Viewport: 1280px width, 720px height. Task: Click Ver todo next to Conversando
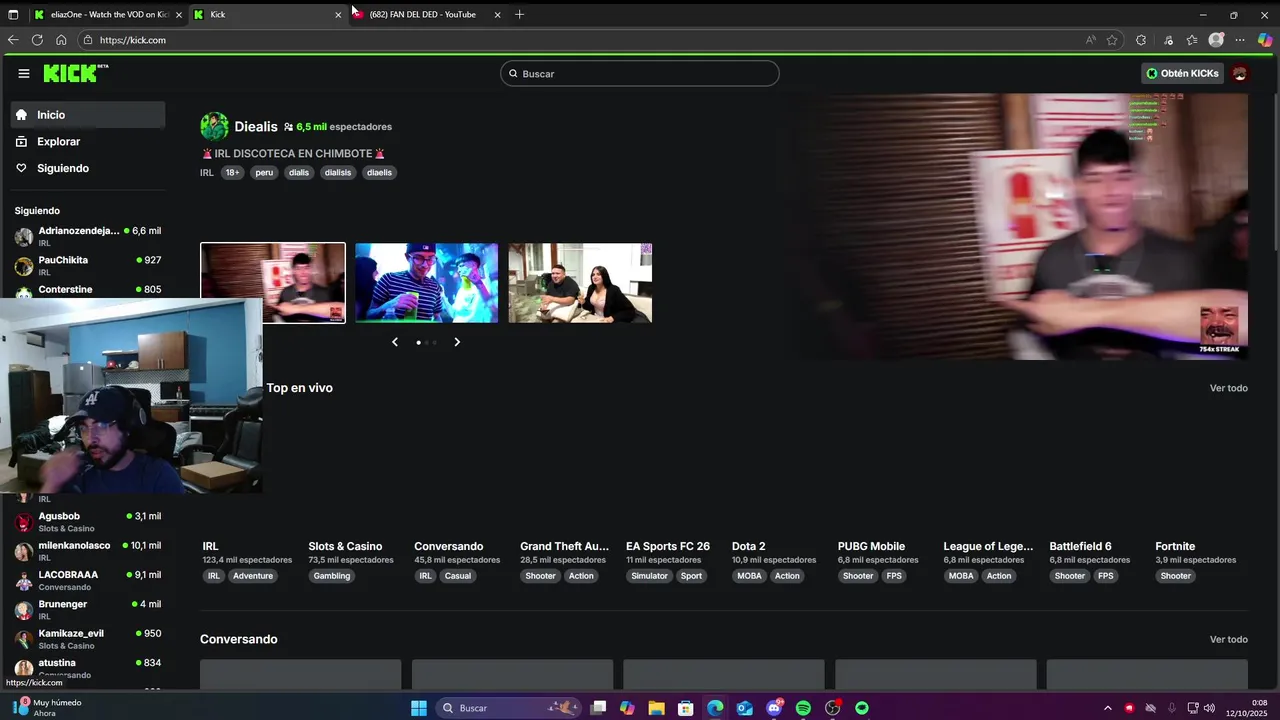(x=1228, y=639)
